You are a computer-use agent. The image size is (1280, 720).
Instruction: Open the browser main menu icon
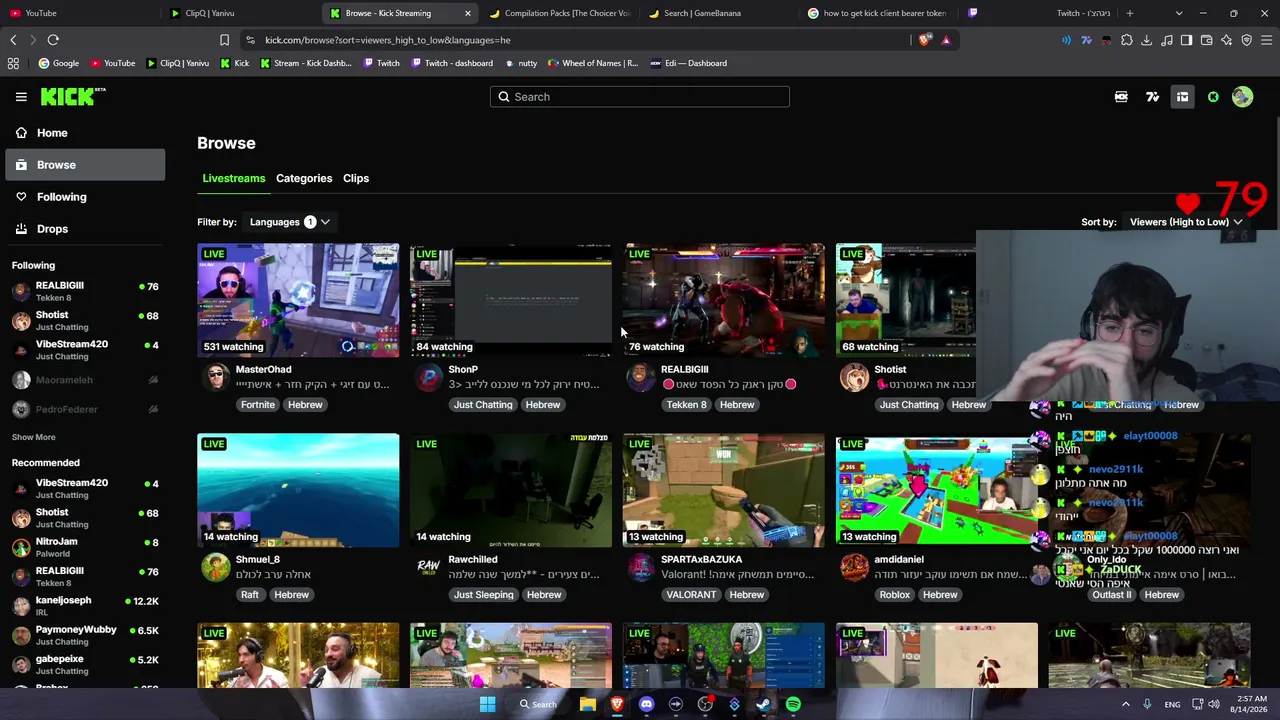1267,40
